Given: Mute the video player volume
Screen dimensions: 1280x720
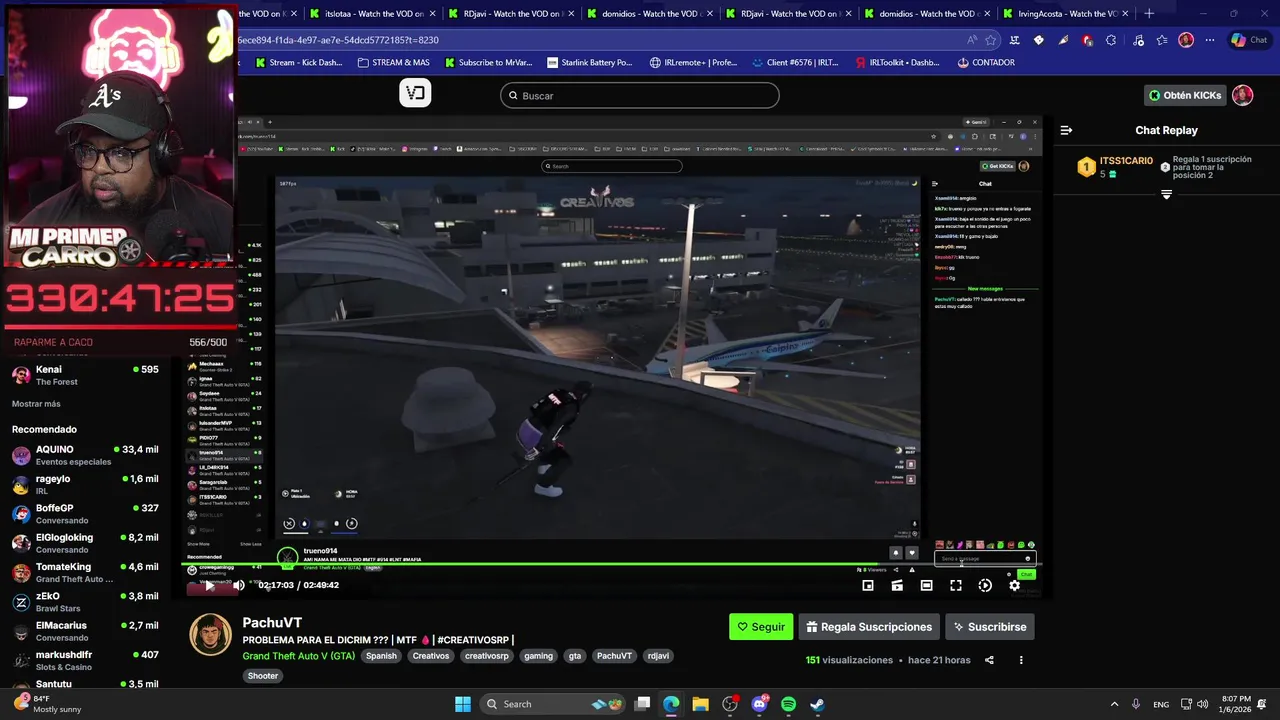Looking at the screenshot, I should click(238, 585).
